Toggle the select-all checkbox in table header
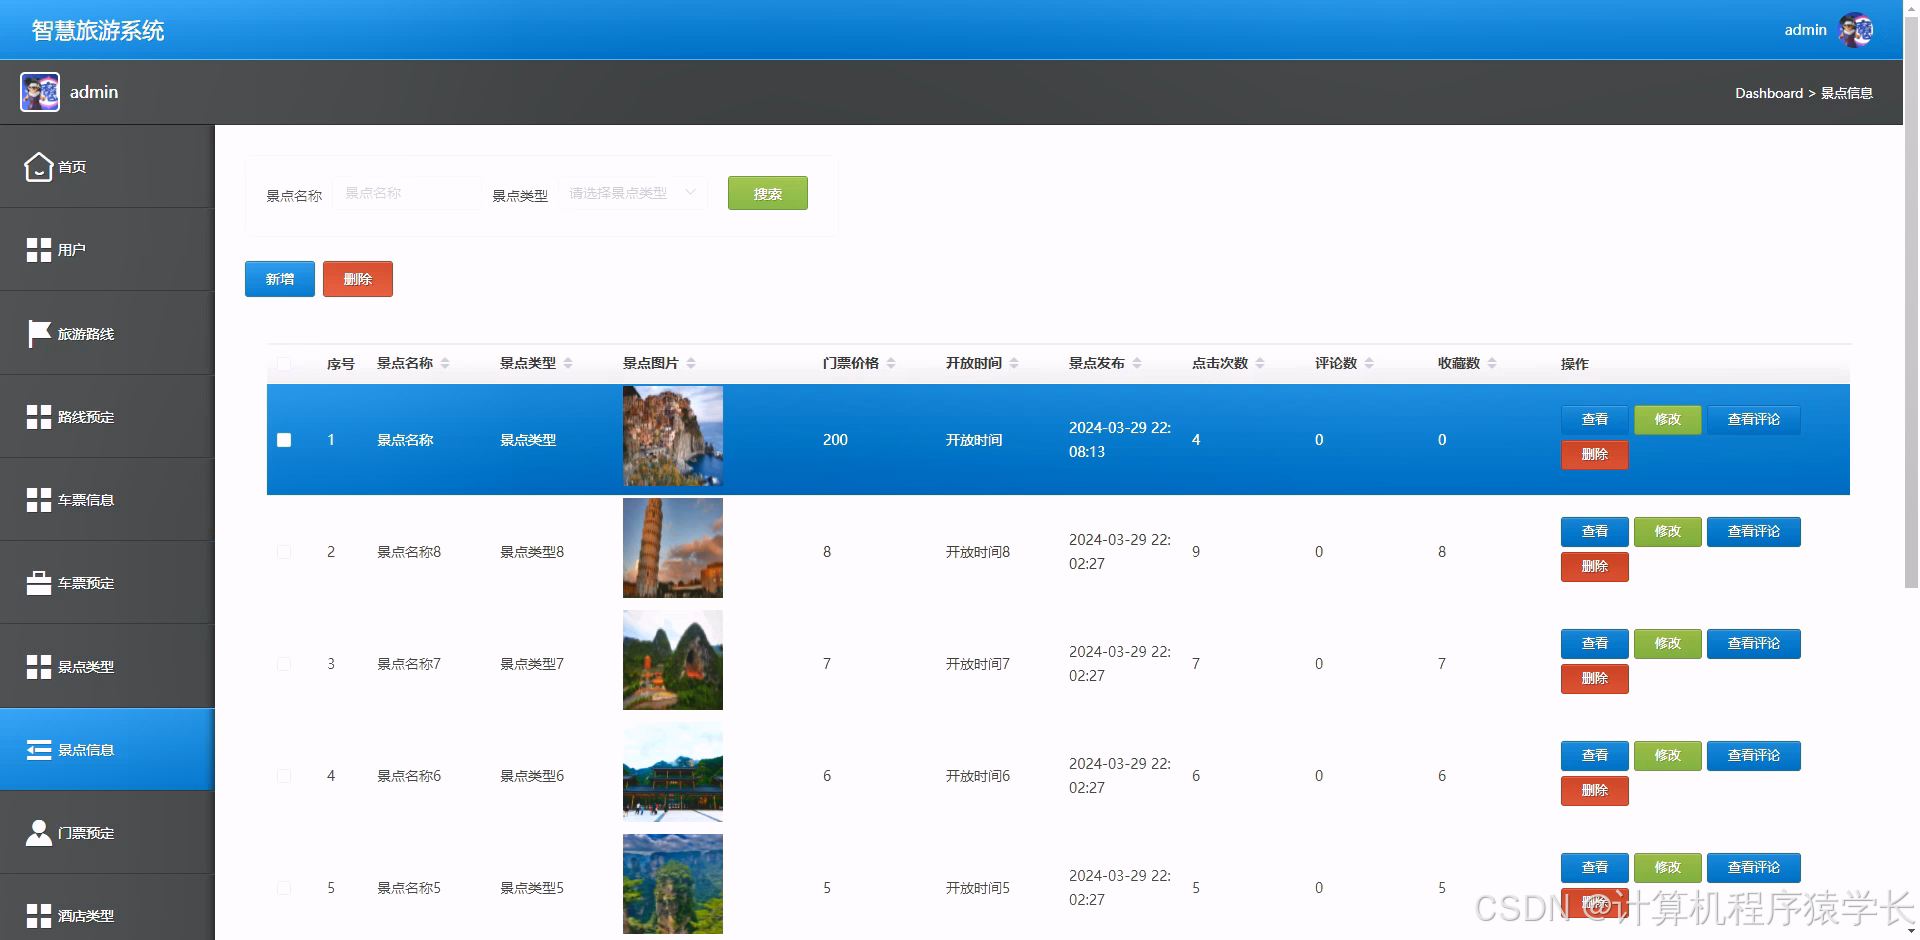The height and width of the screenshot is (940, 1920). click(284, 364)
